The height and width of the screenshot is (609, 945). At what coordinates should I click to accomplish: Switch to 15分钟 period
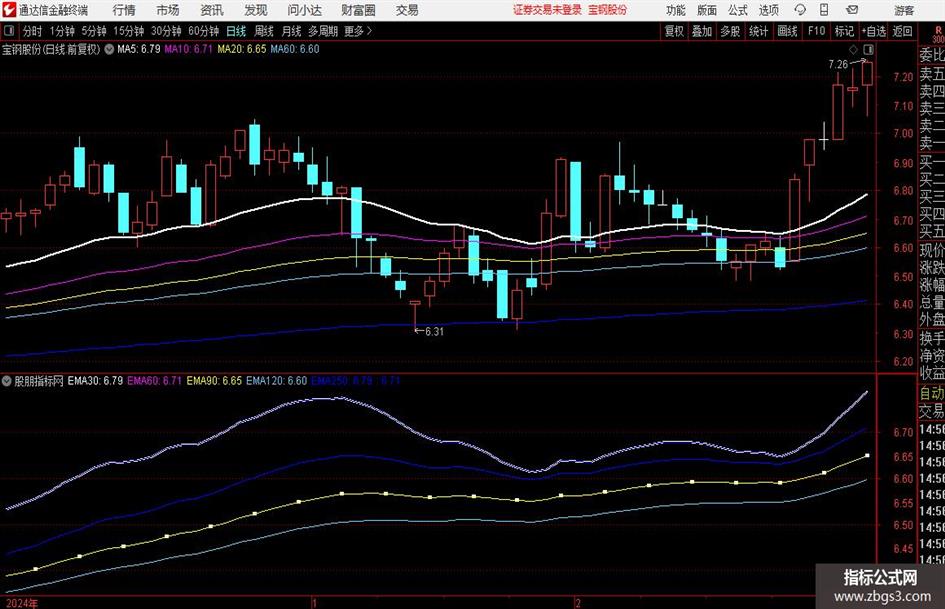click(x=129, y=31)
